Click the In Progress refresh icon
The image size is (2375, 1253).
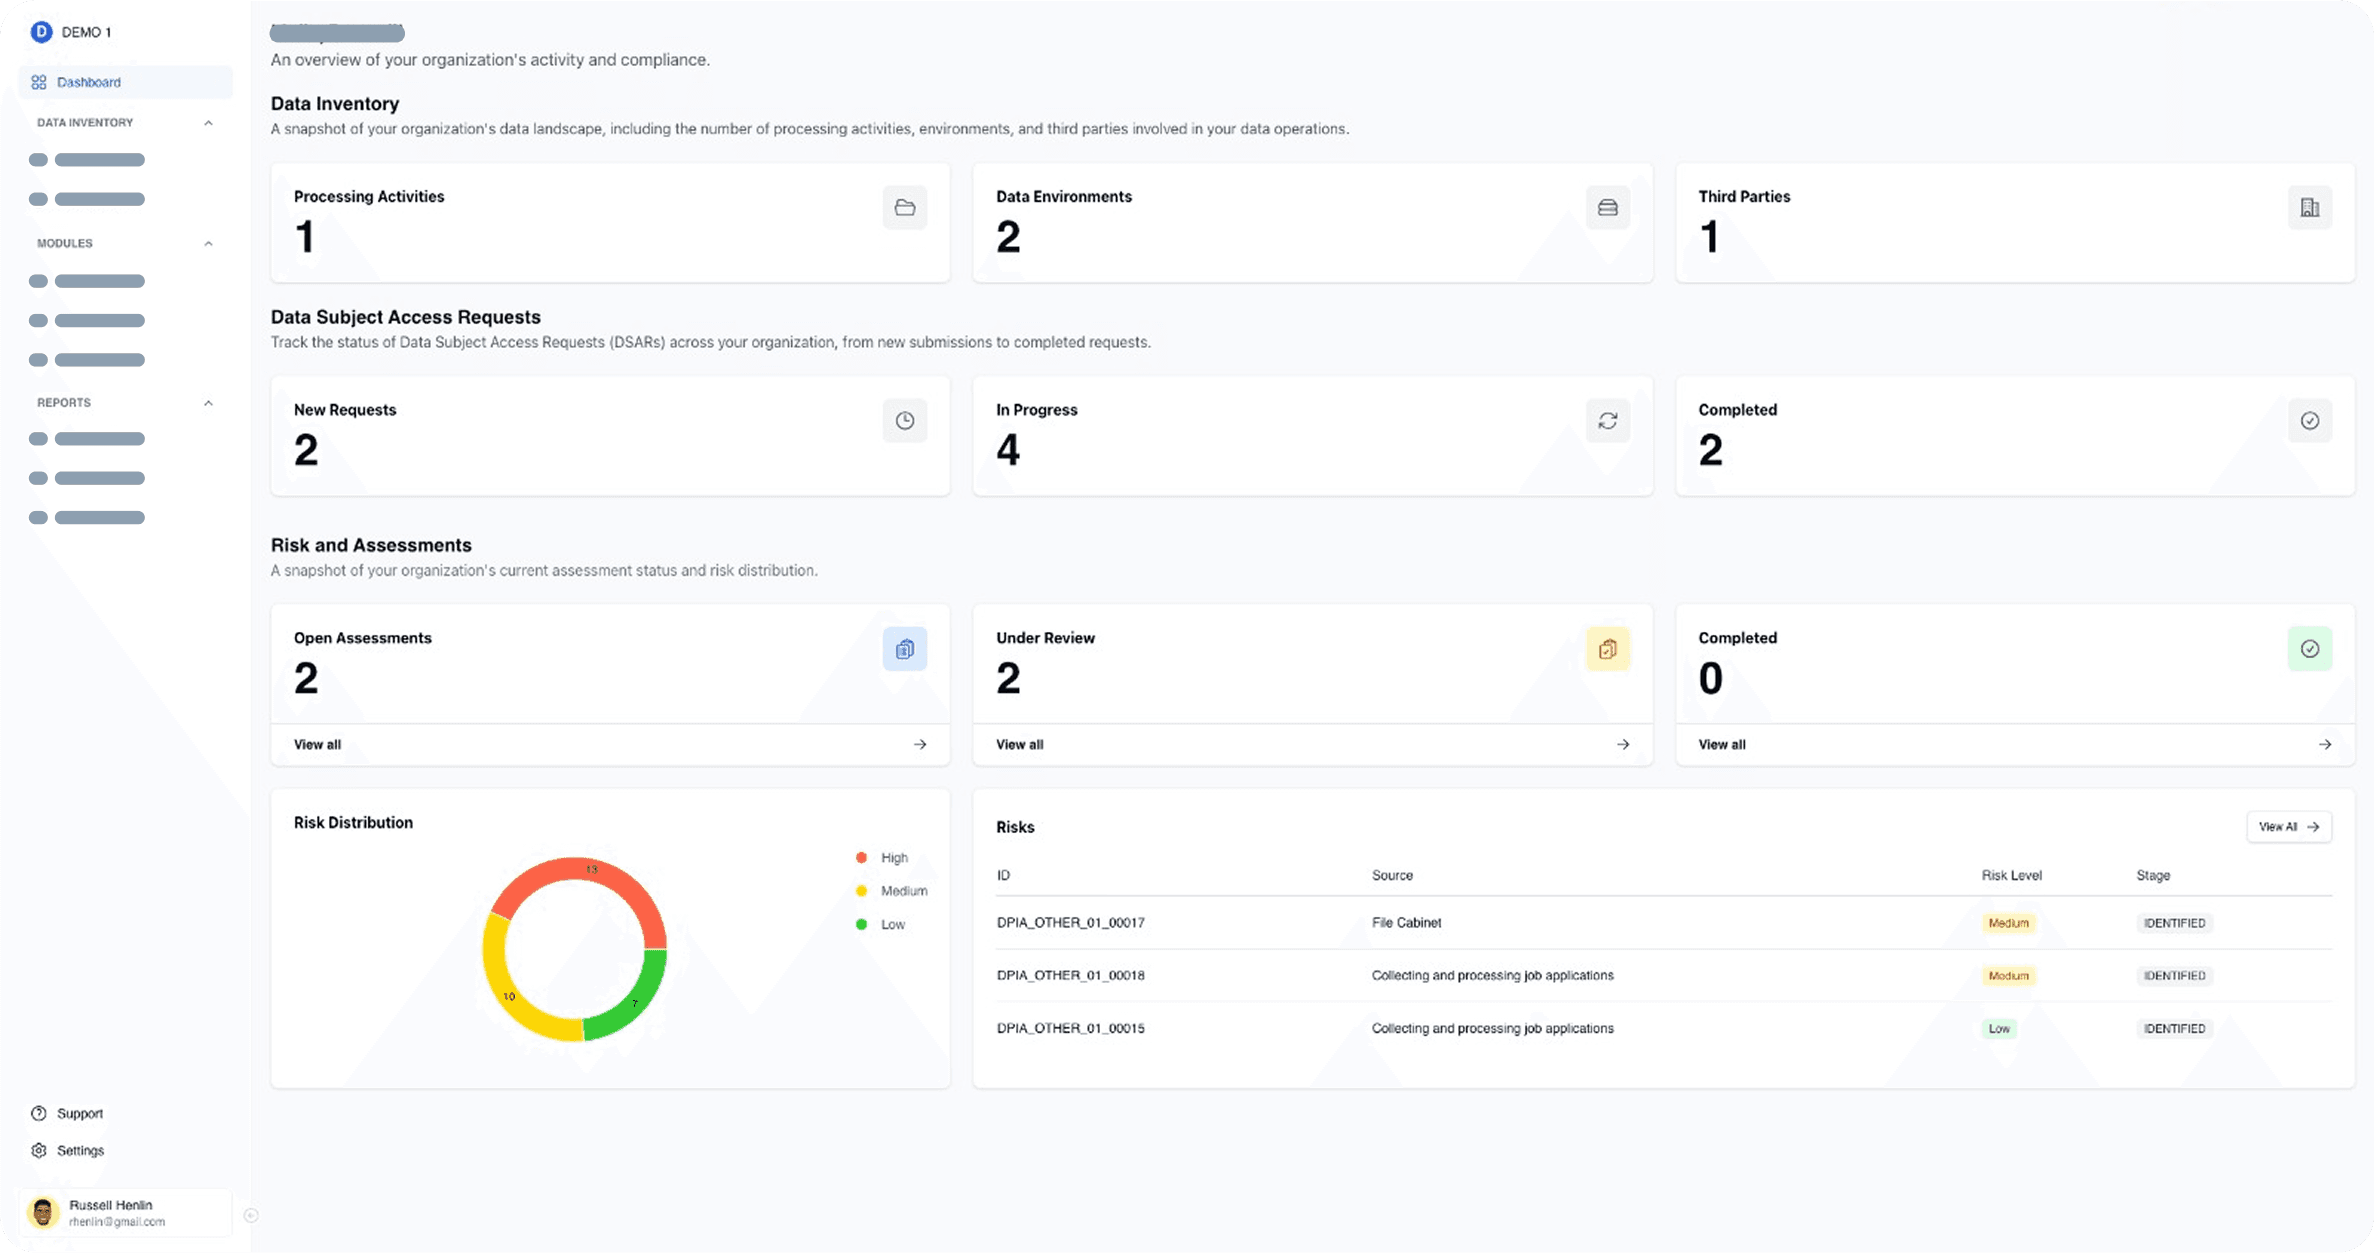(1607, 420)
